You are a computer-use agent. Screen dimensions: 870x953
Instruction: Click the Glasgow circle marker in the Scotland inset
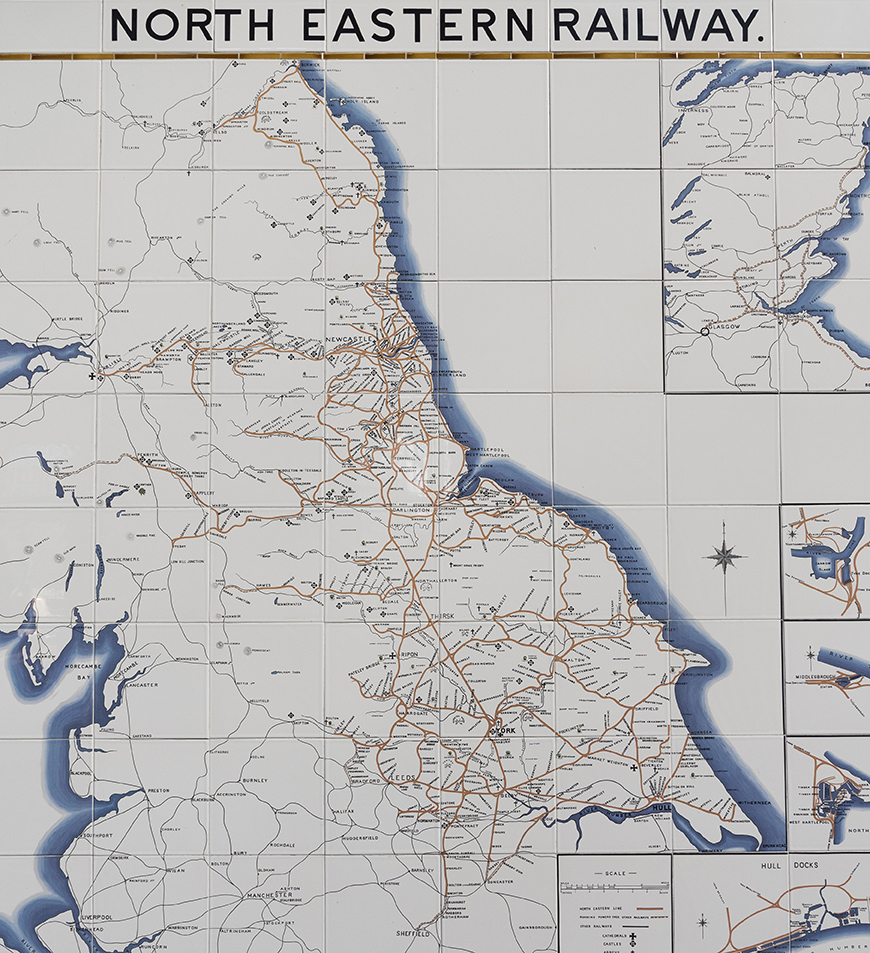(x=704, y=331)
